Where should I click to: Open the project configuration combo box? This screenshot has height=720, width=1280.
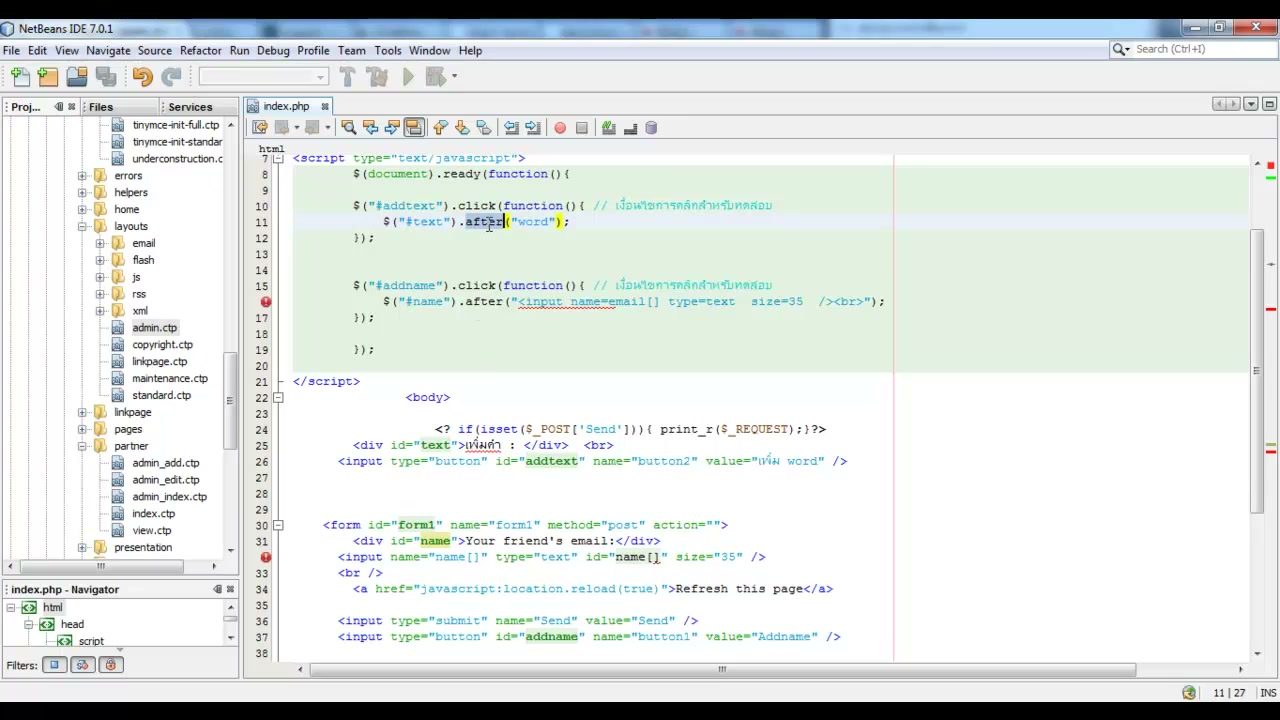click(x=263, y=77)
